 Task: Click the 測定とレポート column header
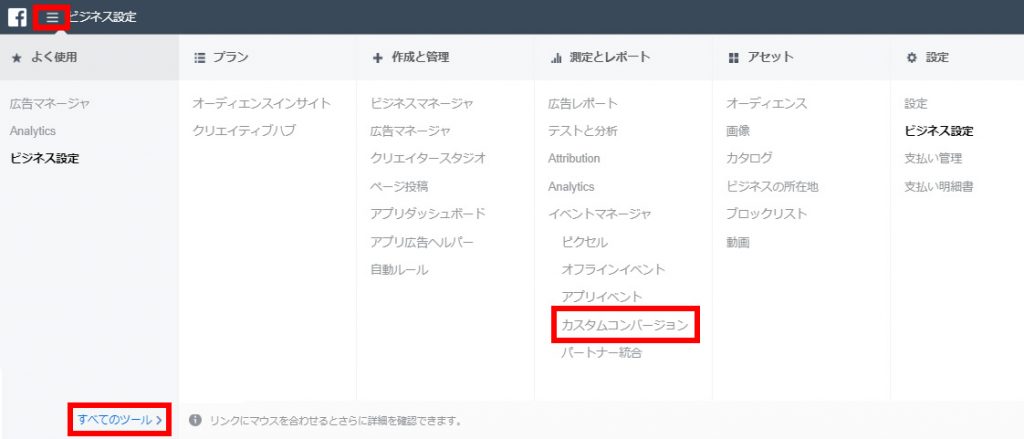[x=610, y=57]
